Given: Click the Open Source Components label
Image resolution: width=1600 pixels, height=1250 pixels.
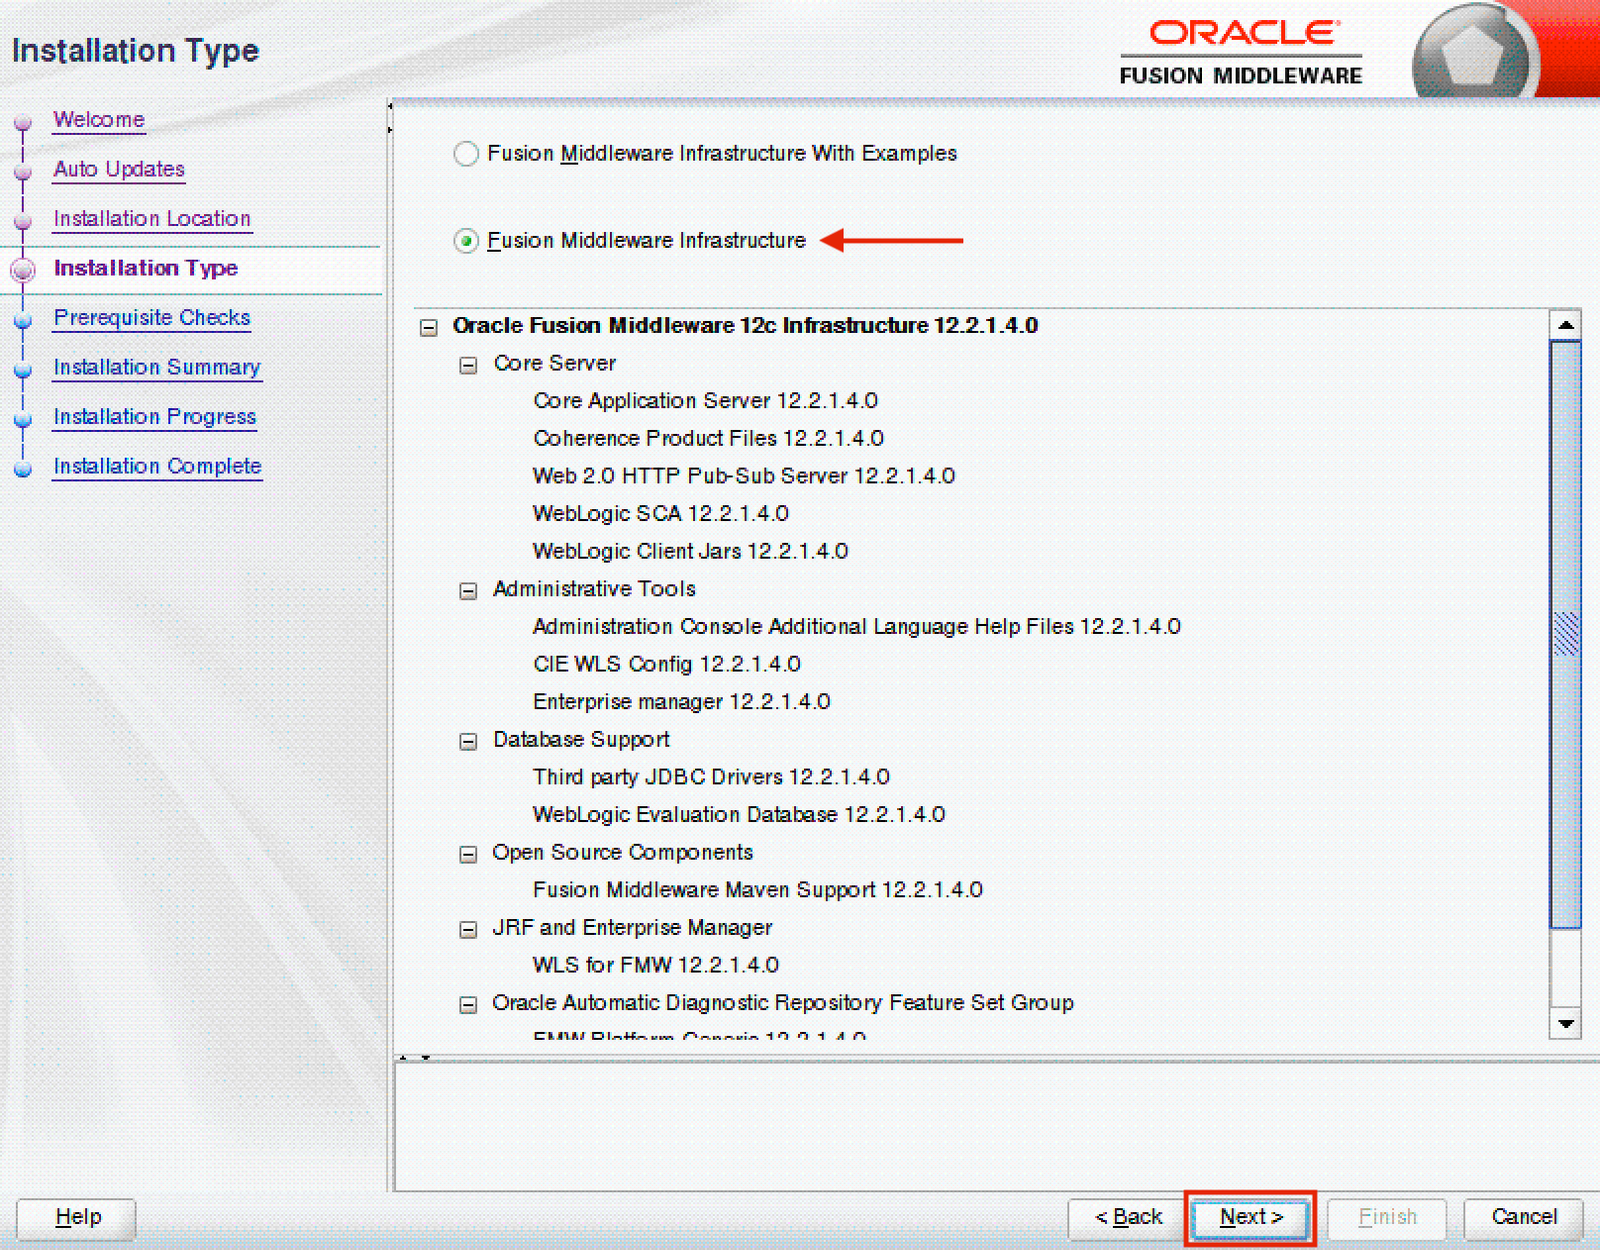Looking at the screenshot, I should [622, 853].
